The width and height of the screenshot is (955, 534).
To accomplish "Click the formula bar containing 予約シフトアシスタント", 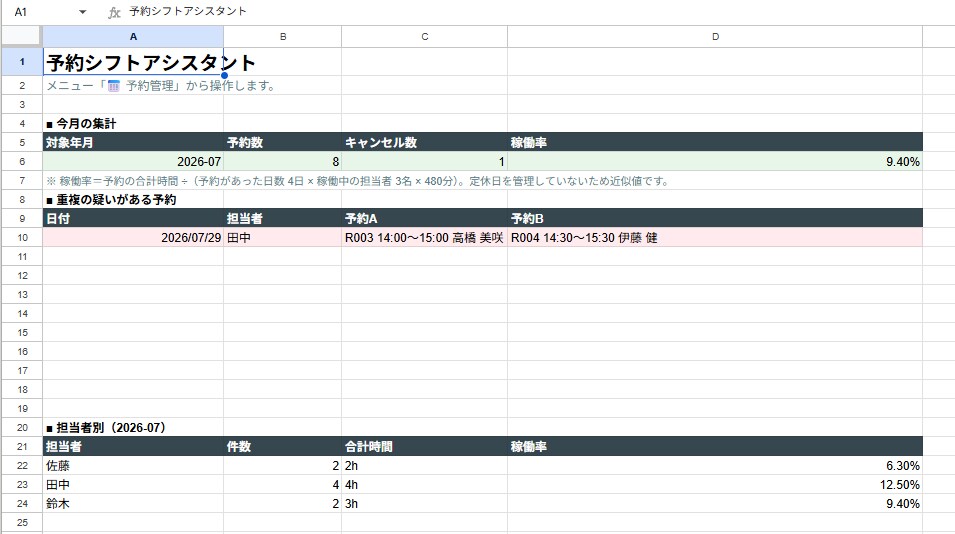I will click(539, 12).
